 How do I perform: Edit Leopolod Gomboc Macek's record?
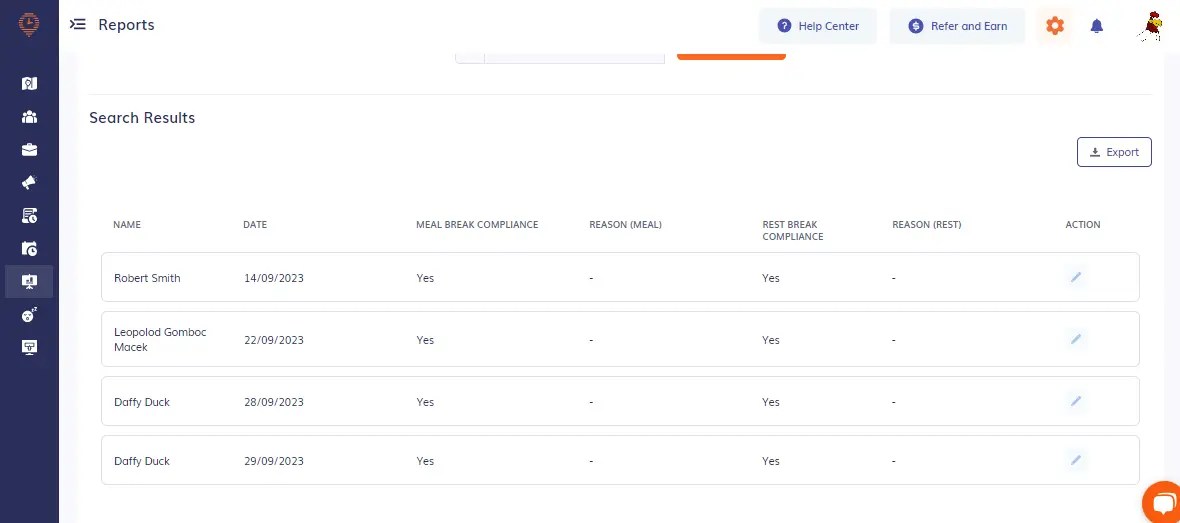click(1076, 340)
